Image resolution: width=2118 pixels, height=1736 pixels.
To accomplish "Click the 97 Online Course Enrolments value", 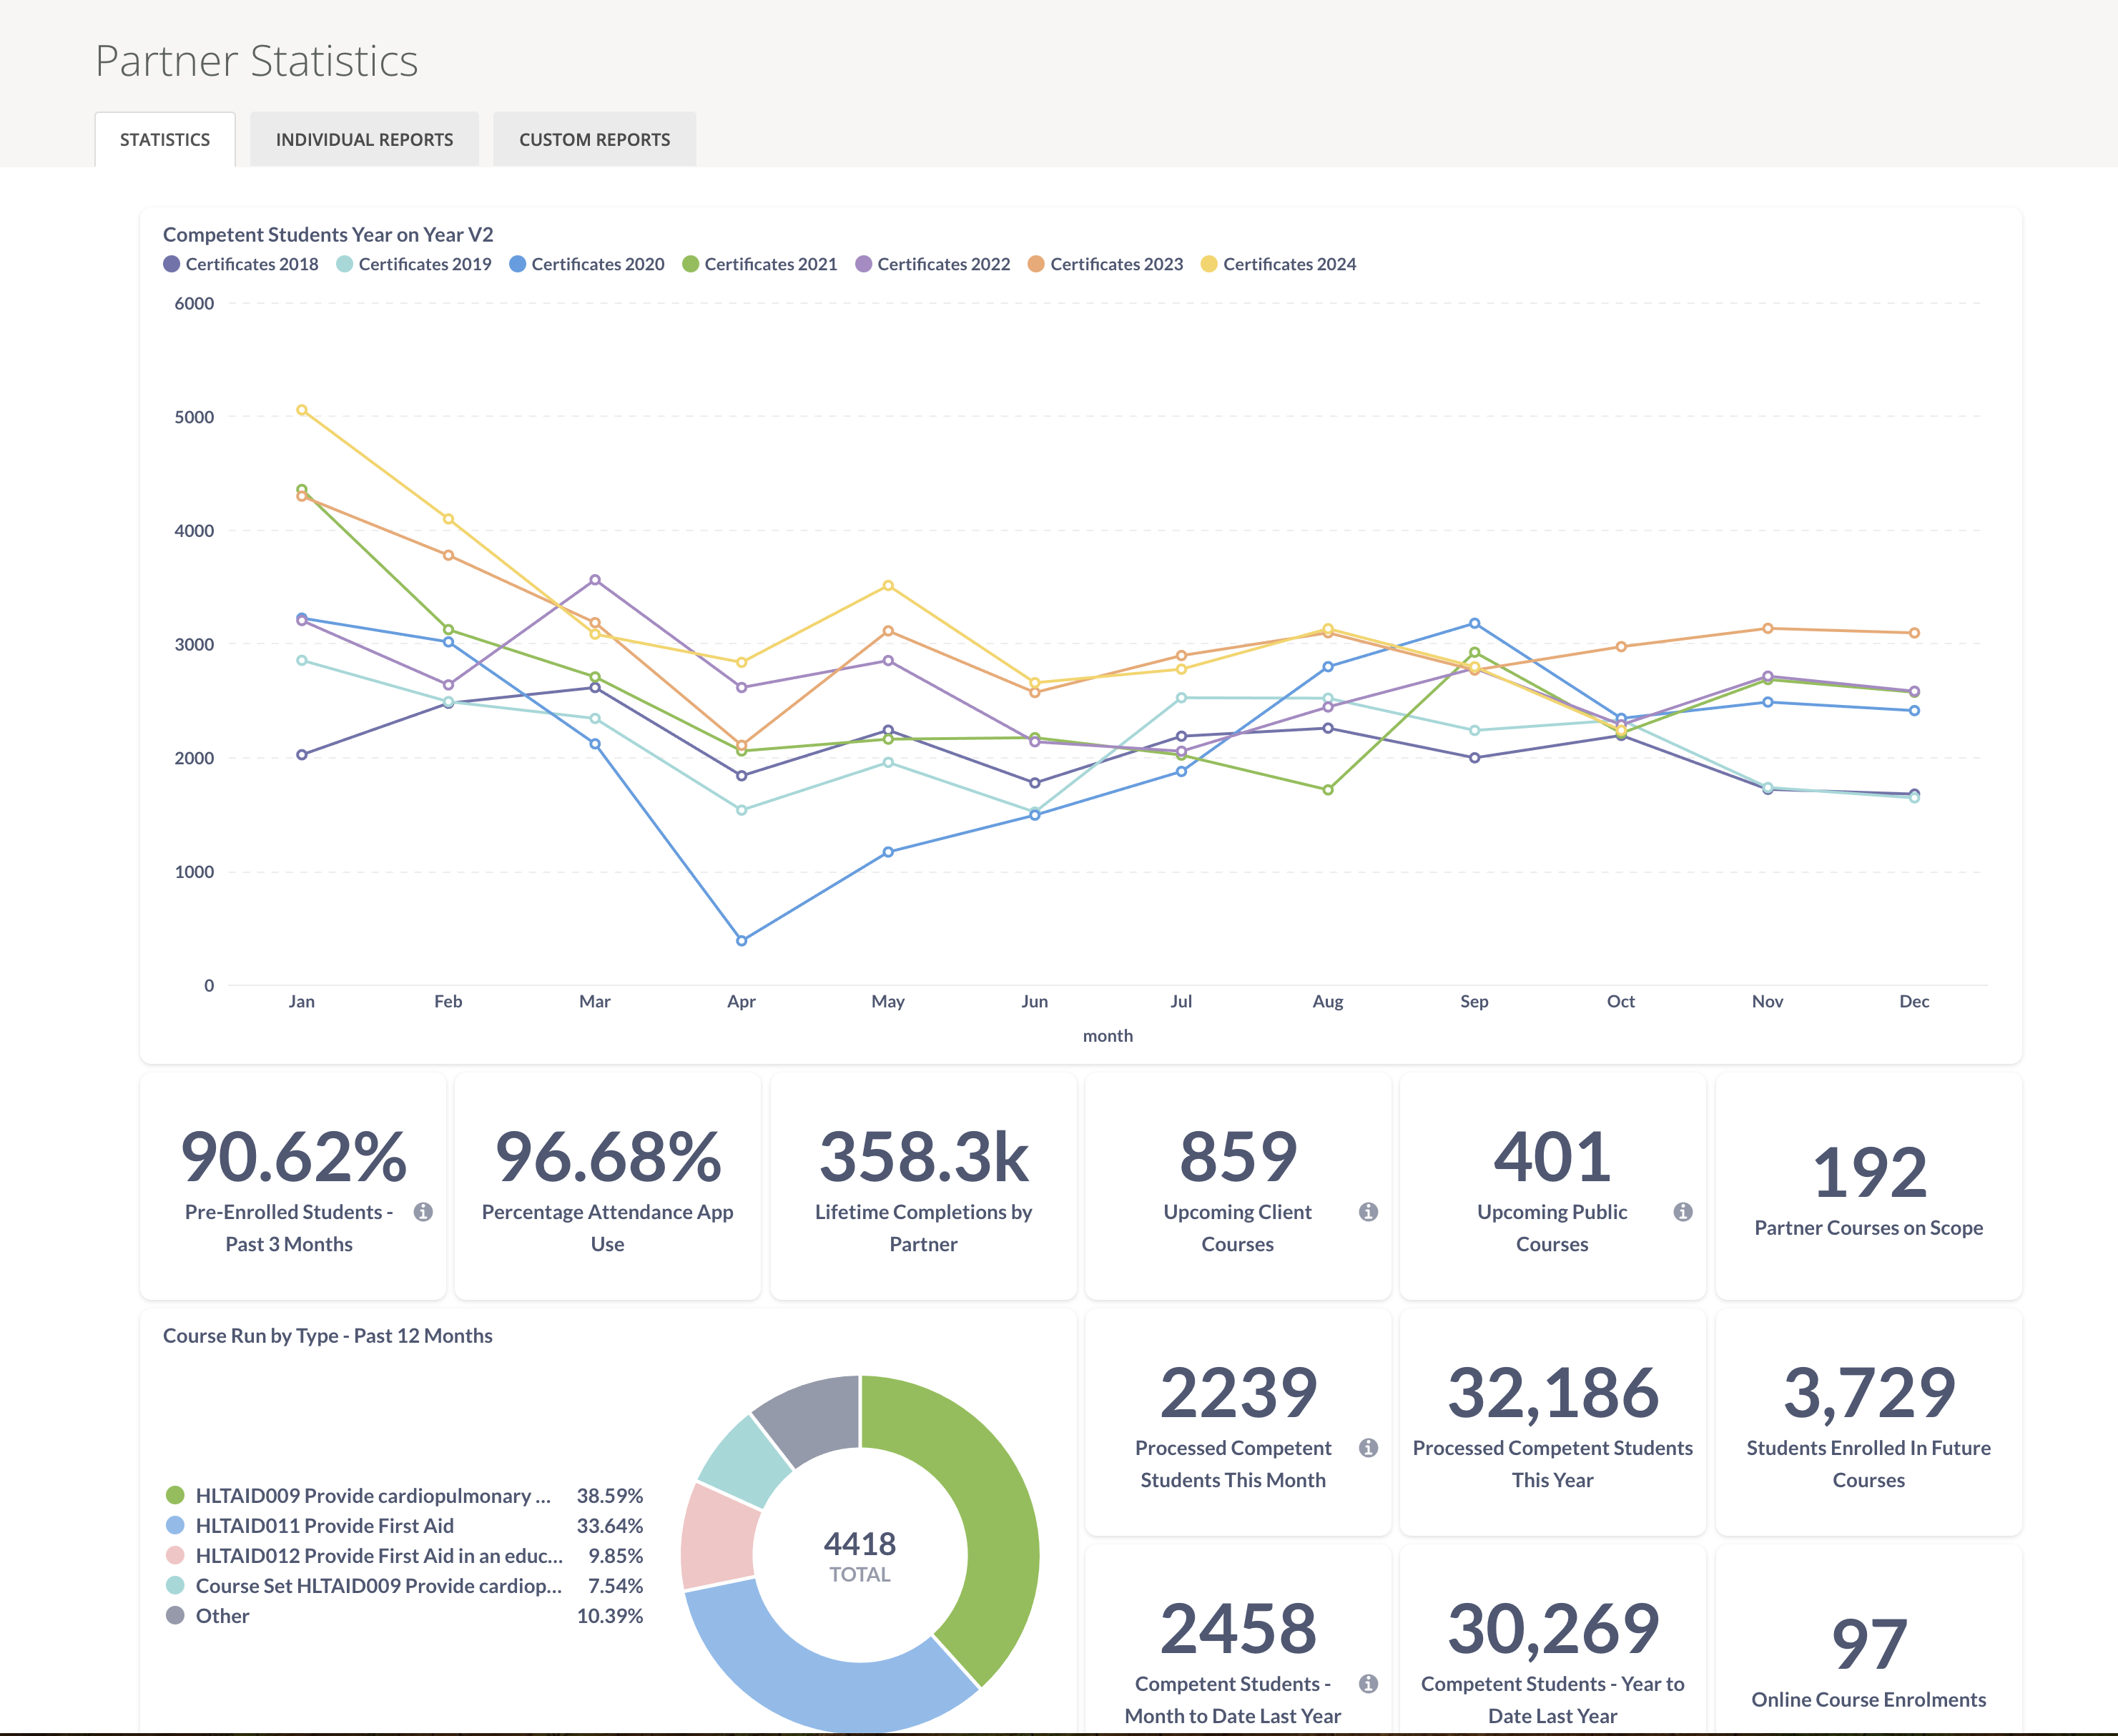I will click(1869, 1645).
